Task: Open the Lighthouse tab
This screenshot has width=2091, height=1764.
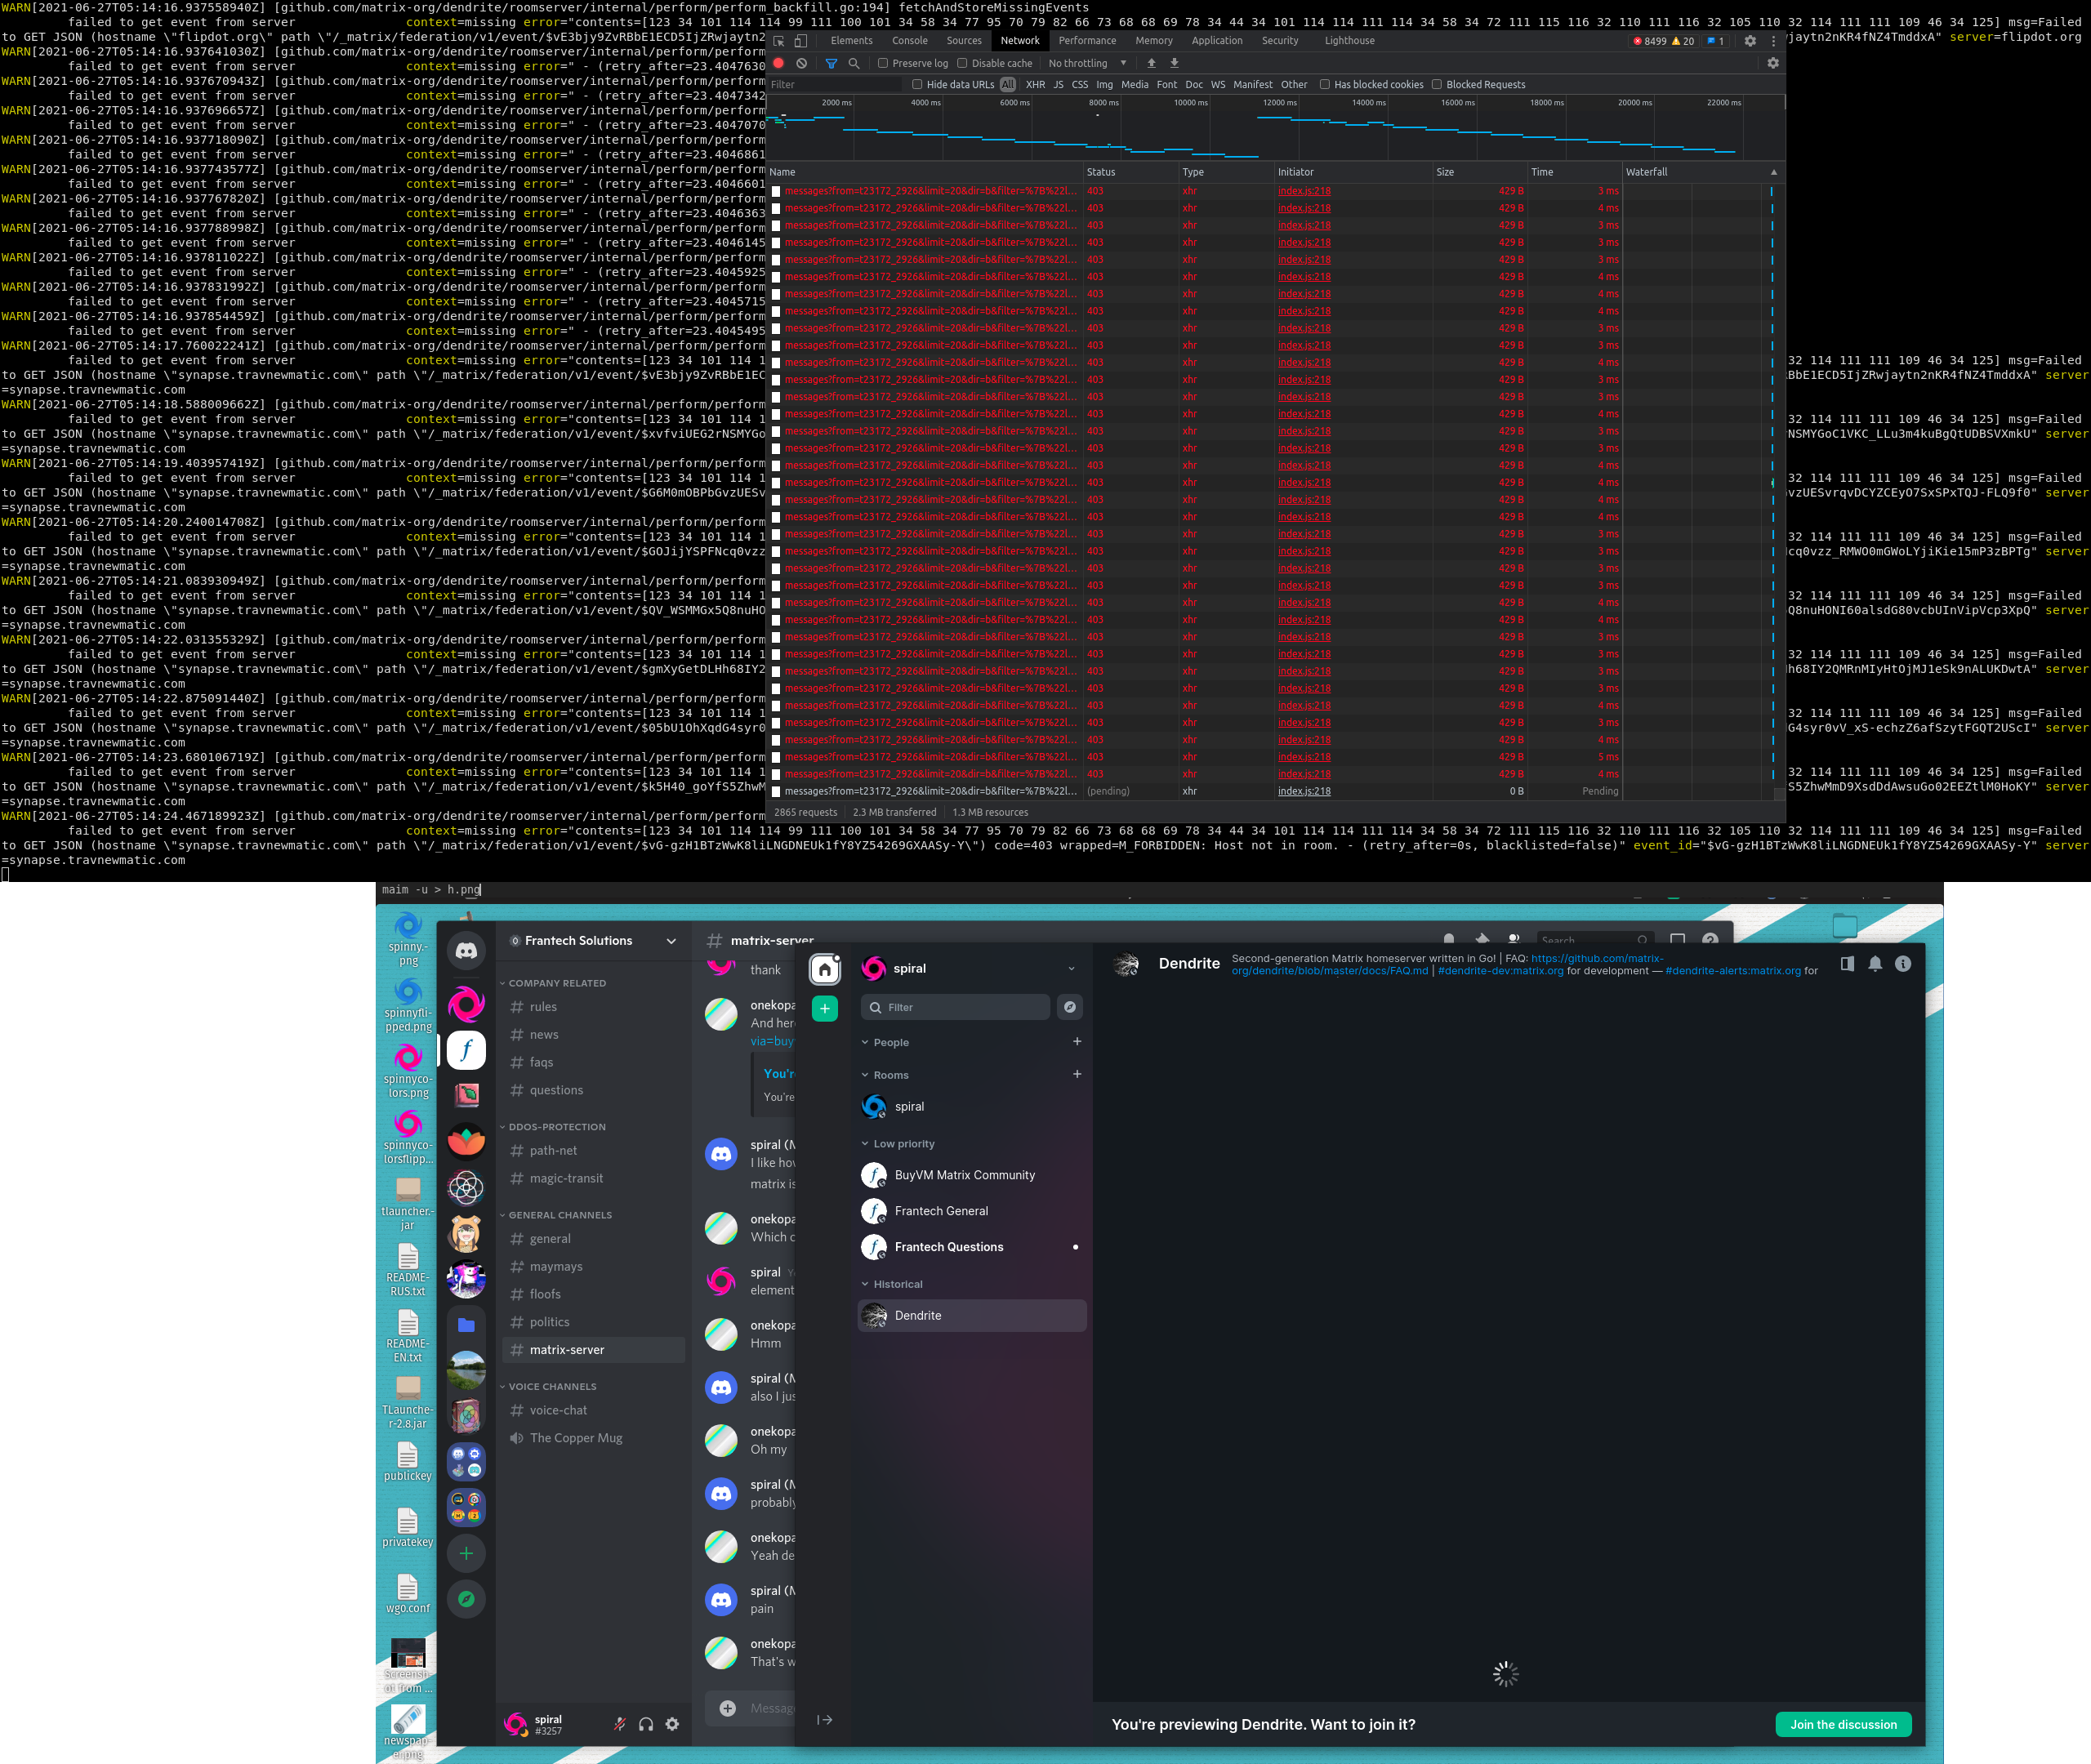Action: pyautogui.click(x=1350, y=41)
